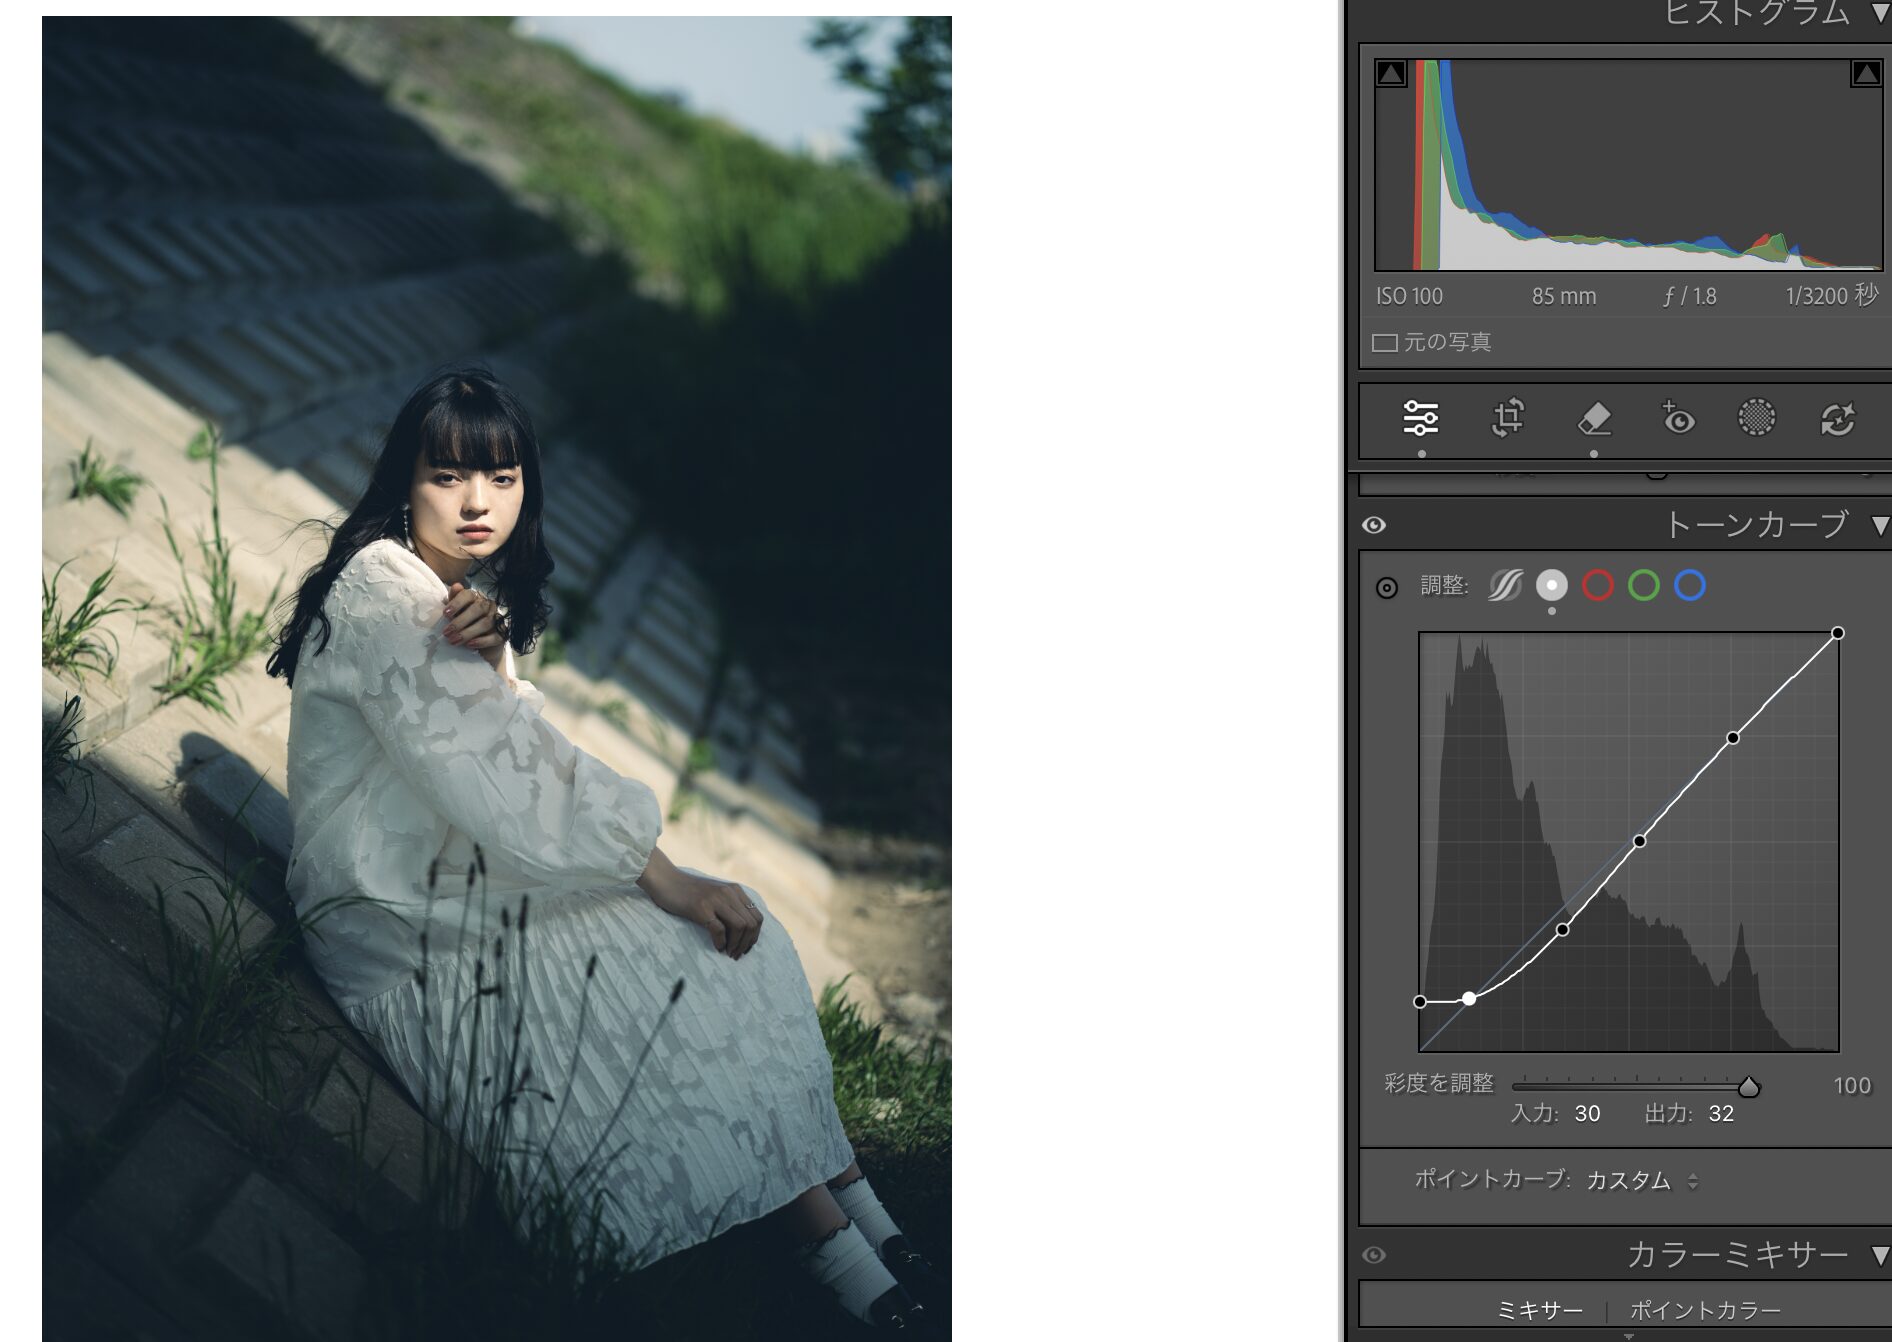The height and width of the screenshot is (1342, 1892).
Task: Open the Masking tool
Action: coord(1756,418)
